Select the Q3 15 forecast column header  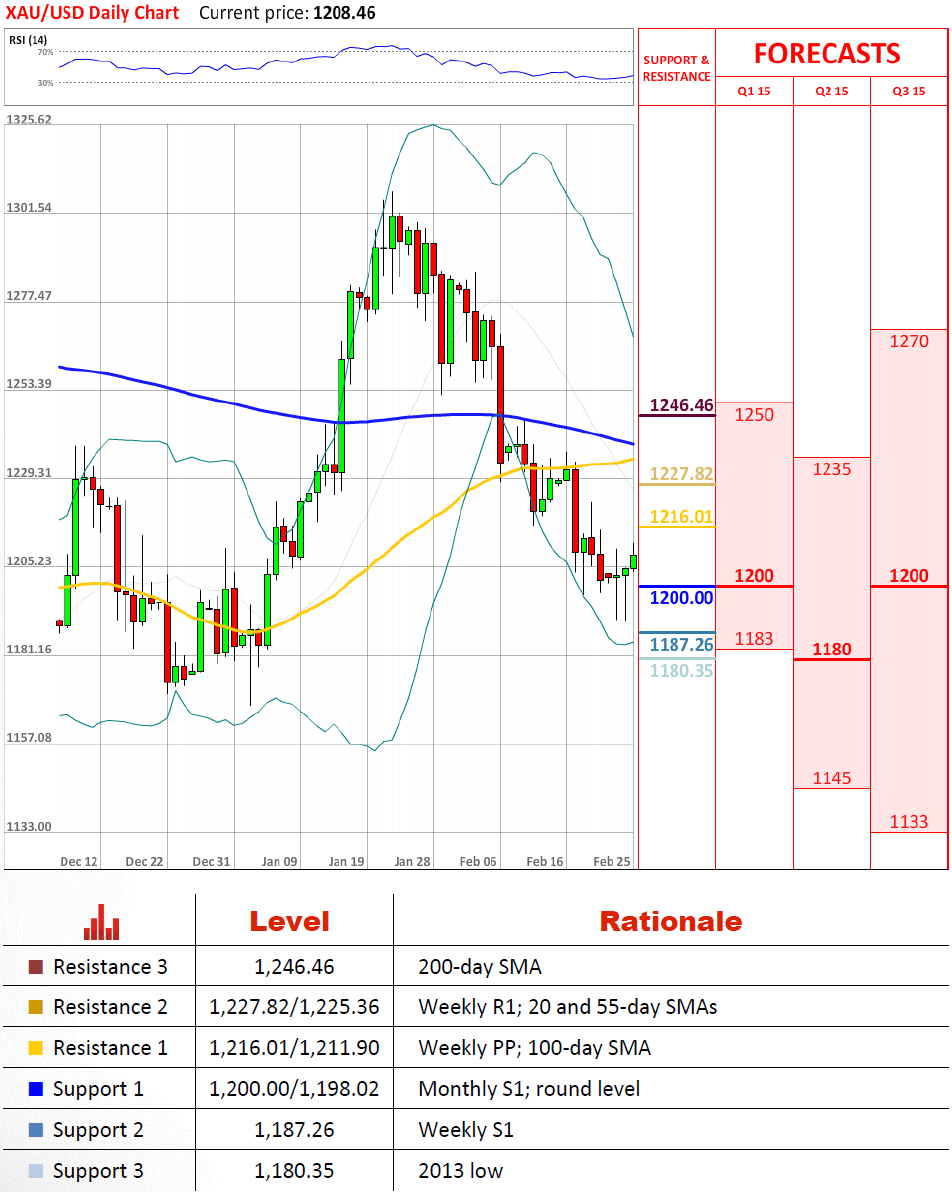909,91
